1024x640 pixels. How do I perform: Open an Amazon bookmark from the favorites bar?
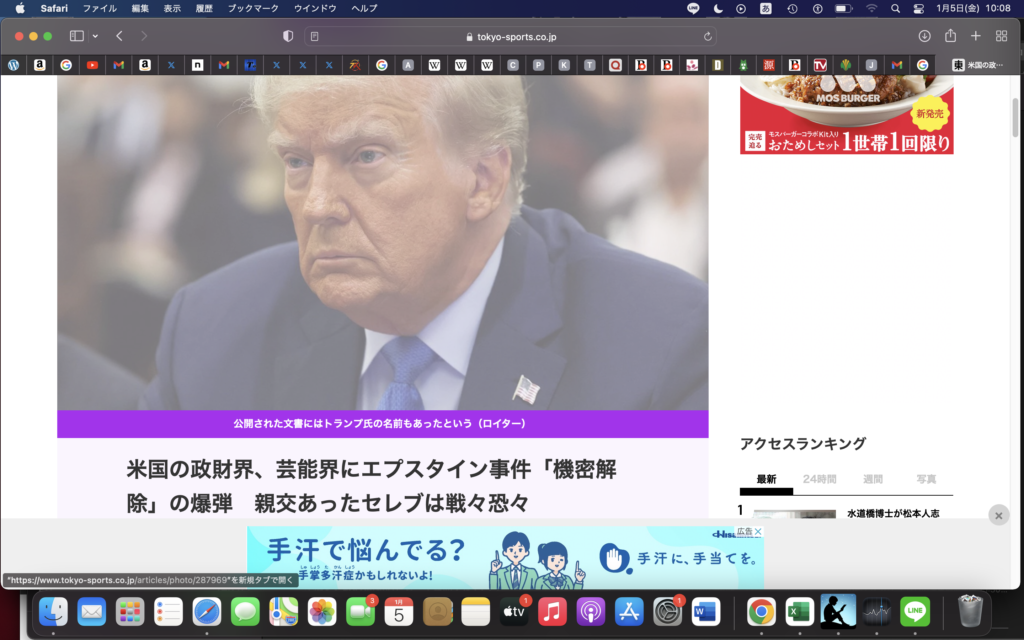point(39,65)
